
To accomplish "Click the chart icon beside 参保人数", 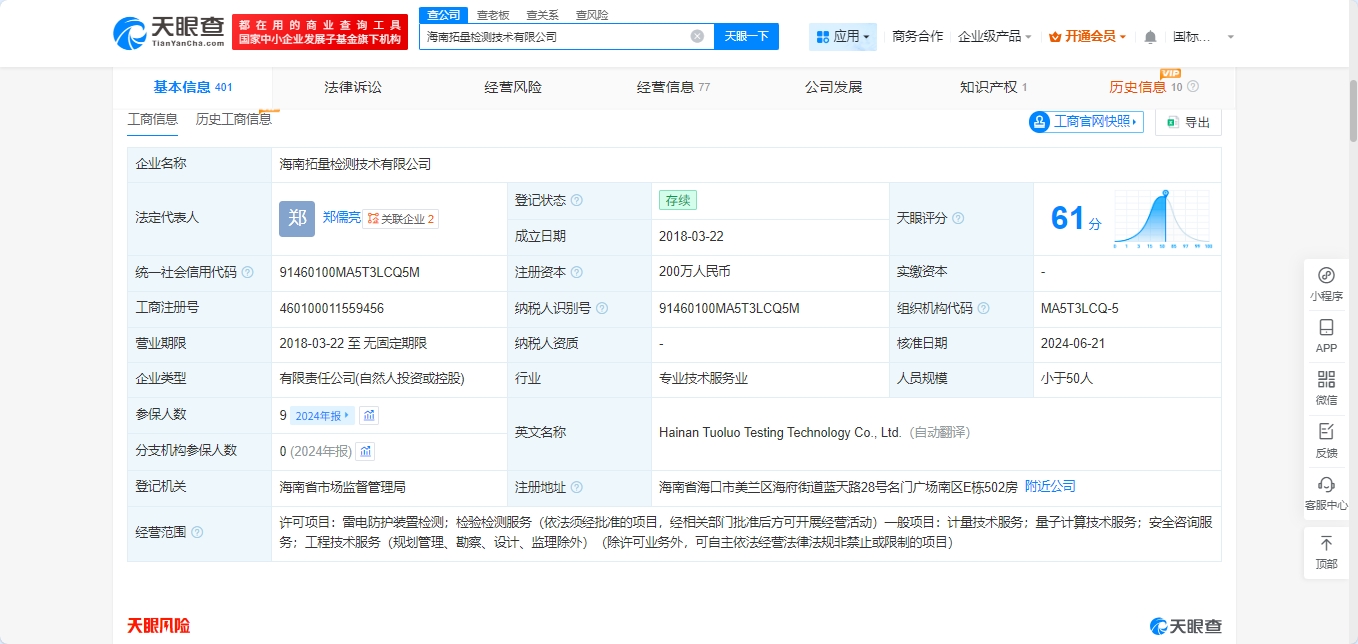I will (x=369, y=416).
